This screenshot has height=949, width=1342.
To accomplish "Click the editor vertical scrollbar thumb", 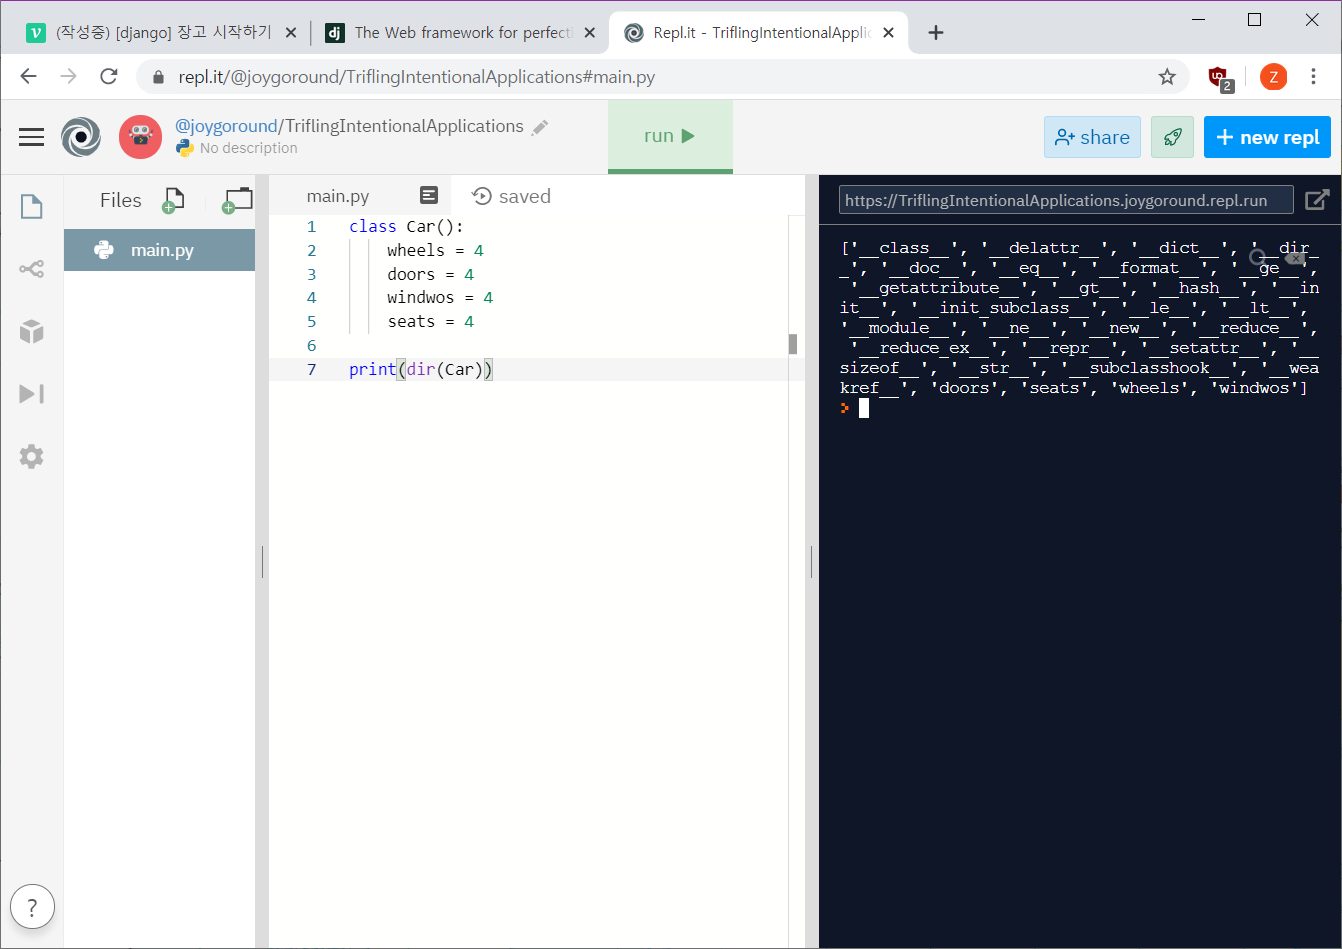I will tap(793, 344).
